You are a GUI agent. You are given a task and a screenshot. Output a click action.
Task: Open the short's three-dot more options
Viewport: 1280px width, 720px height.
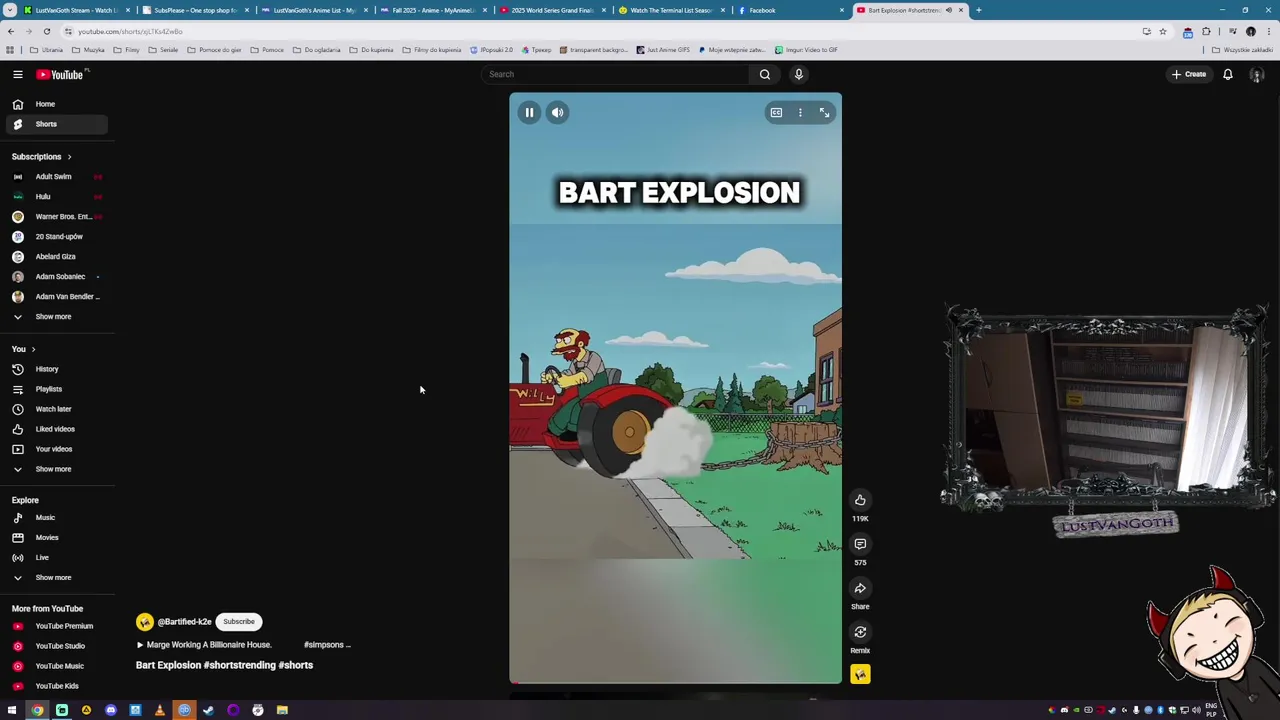(x=800, y=113)
